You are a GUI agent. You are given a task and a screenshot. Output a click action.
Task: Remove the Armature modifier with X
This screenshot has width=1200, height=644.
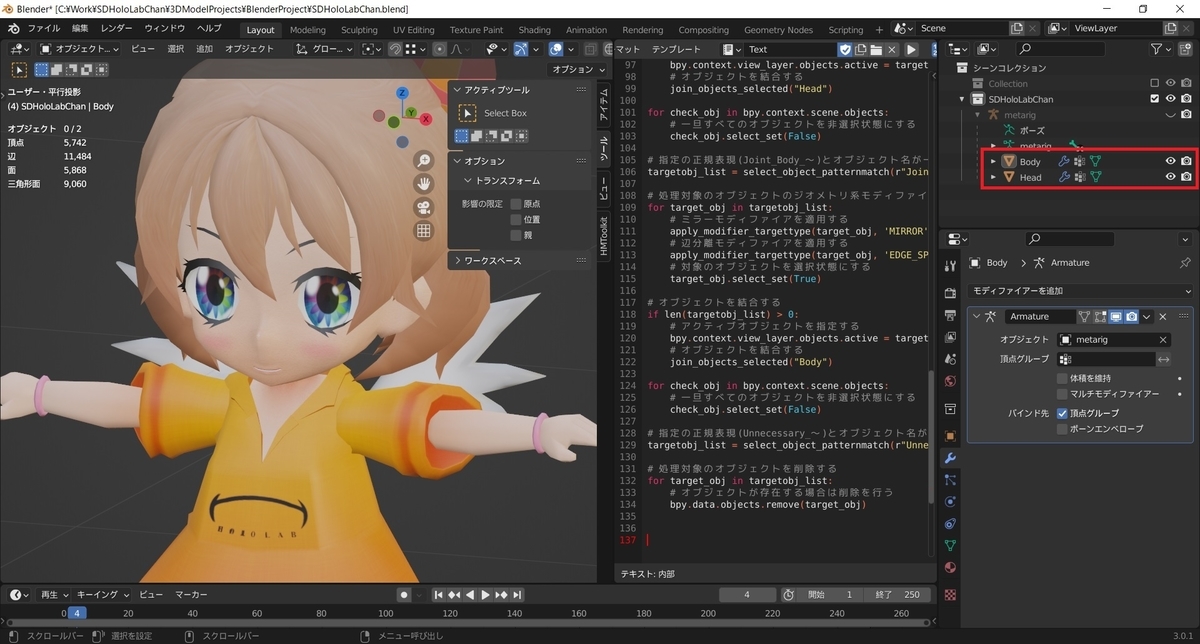click(1163, 316)
